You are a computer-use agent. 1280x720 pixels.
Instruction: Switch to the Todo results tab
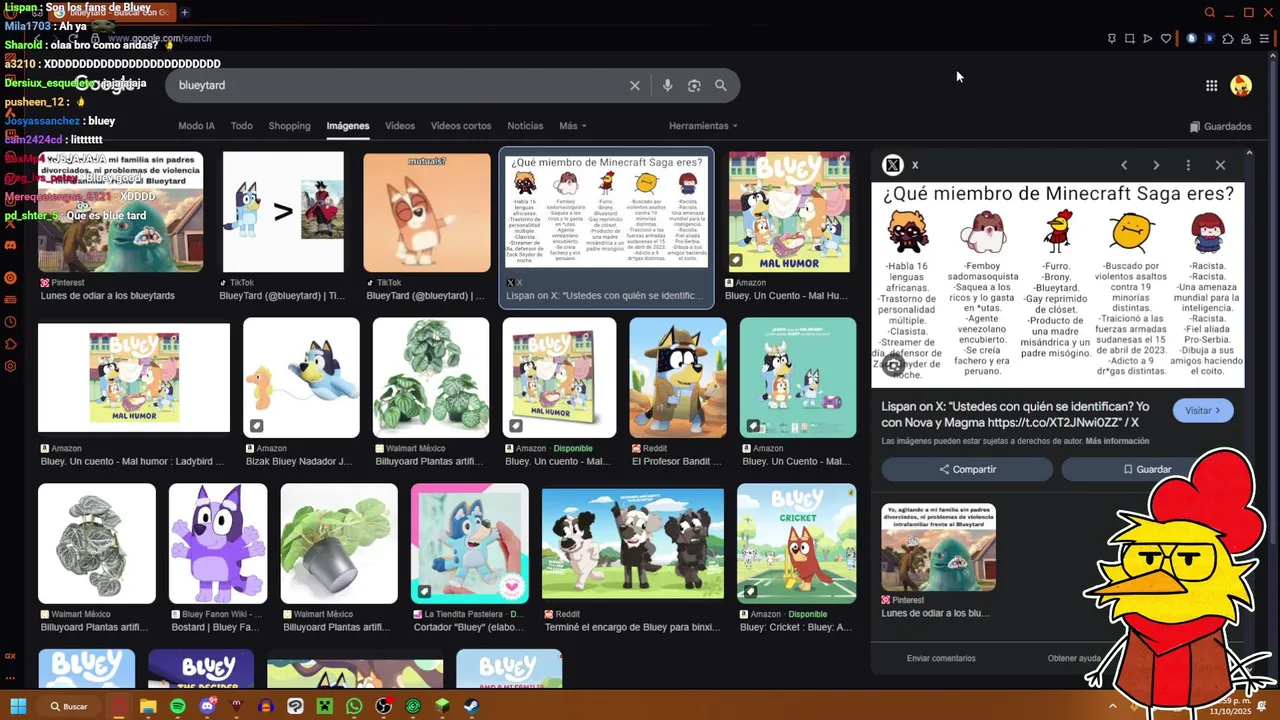(241, 126)
